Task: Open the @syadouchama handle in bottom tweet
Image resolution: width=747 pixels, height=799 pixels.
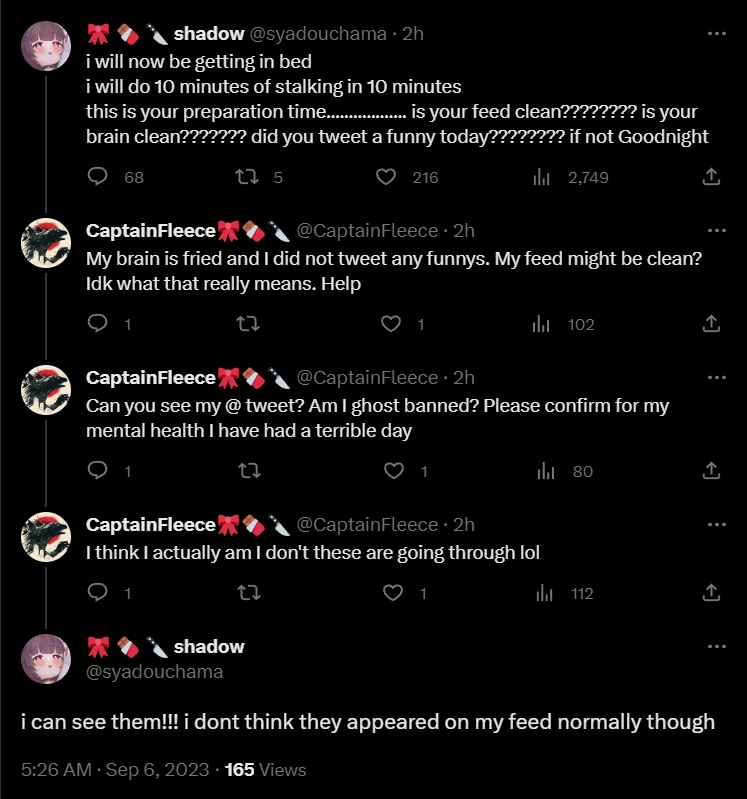Action: (155, 672)
